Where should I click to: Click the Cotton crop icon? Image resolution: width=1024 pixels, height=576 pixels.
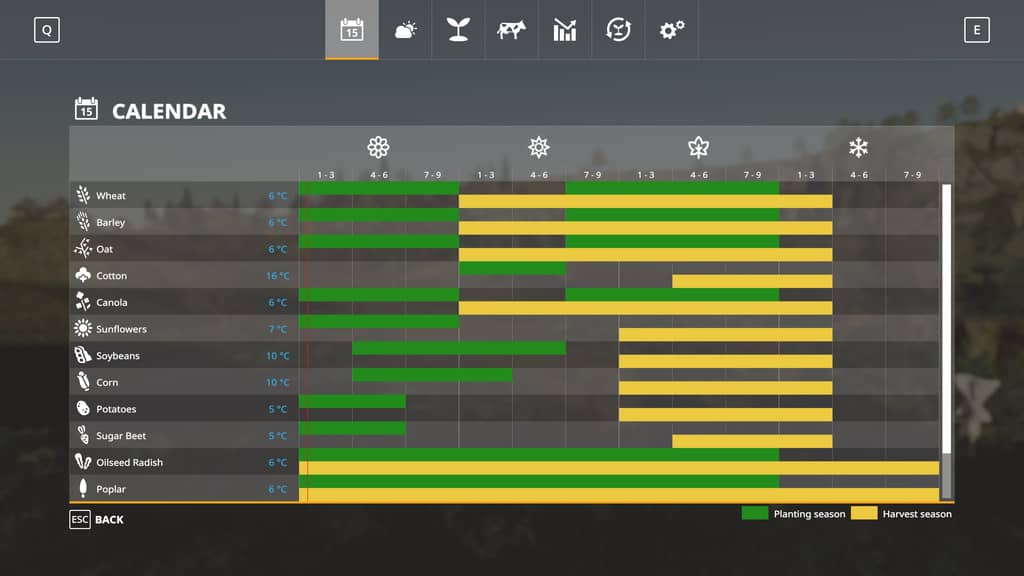point(83,275)
